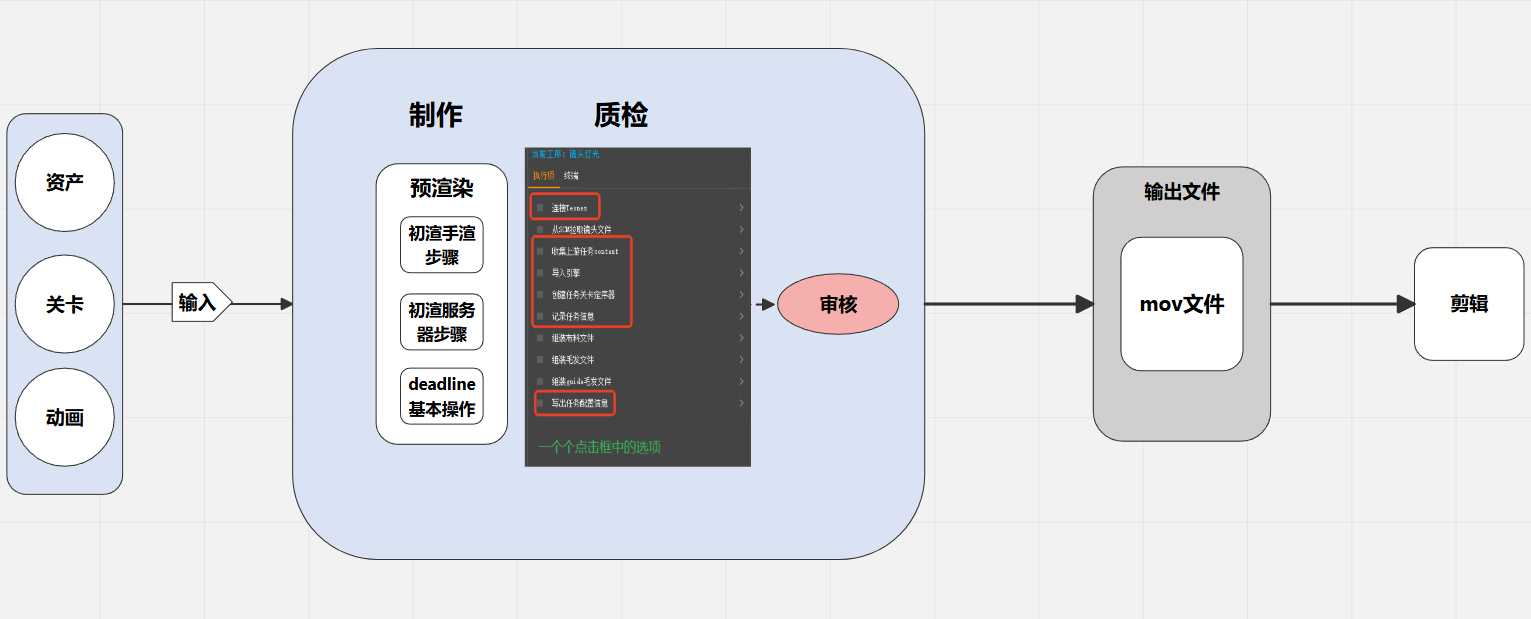
Task: Click the 预渲染 title
Action: (442, 188)
